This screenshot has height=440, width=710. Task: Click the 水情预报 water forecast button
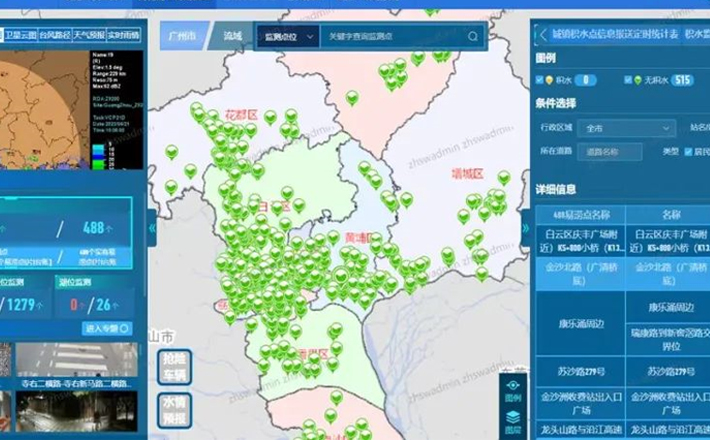[174, 409]
